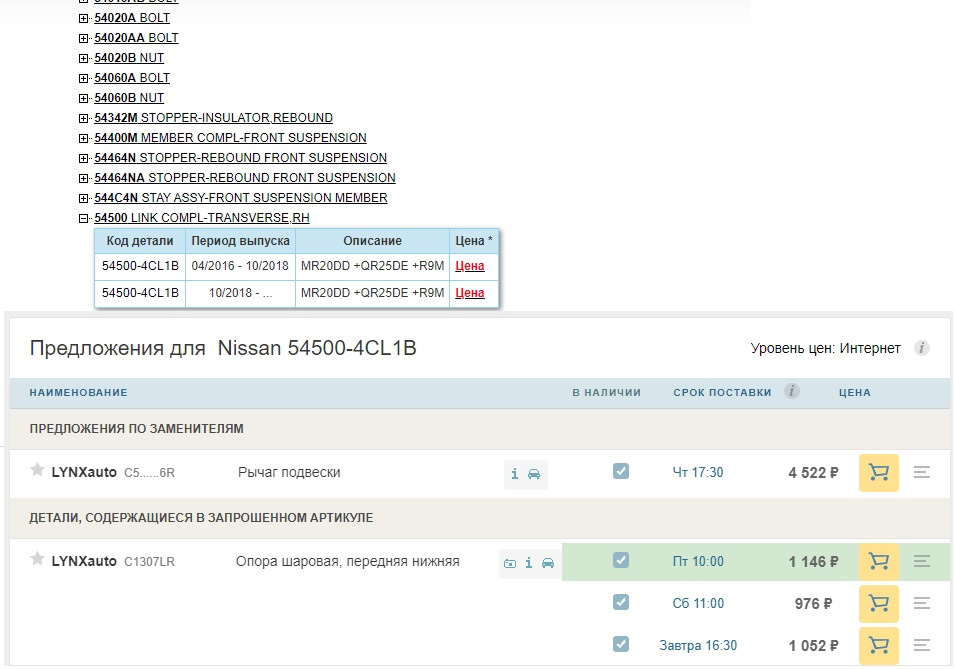The width and height of the screenshot is (955, 669).
Task: Sort by the ЦЕНА column header
Action: (854, 392)
